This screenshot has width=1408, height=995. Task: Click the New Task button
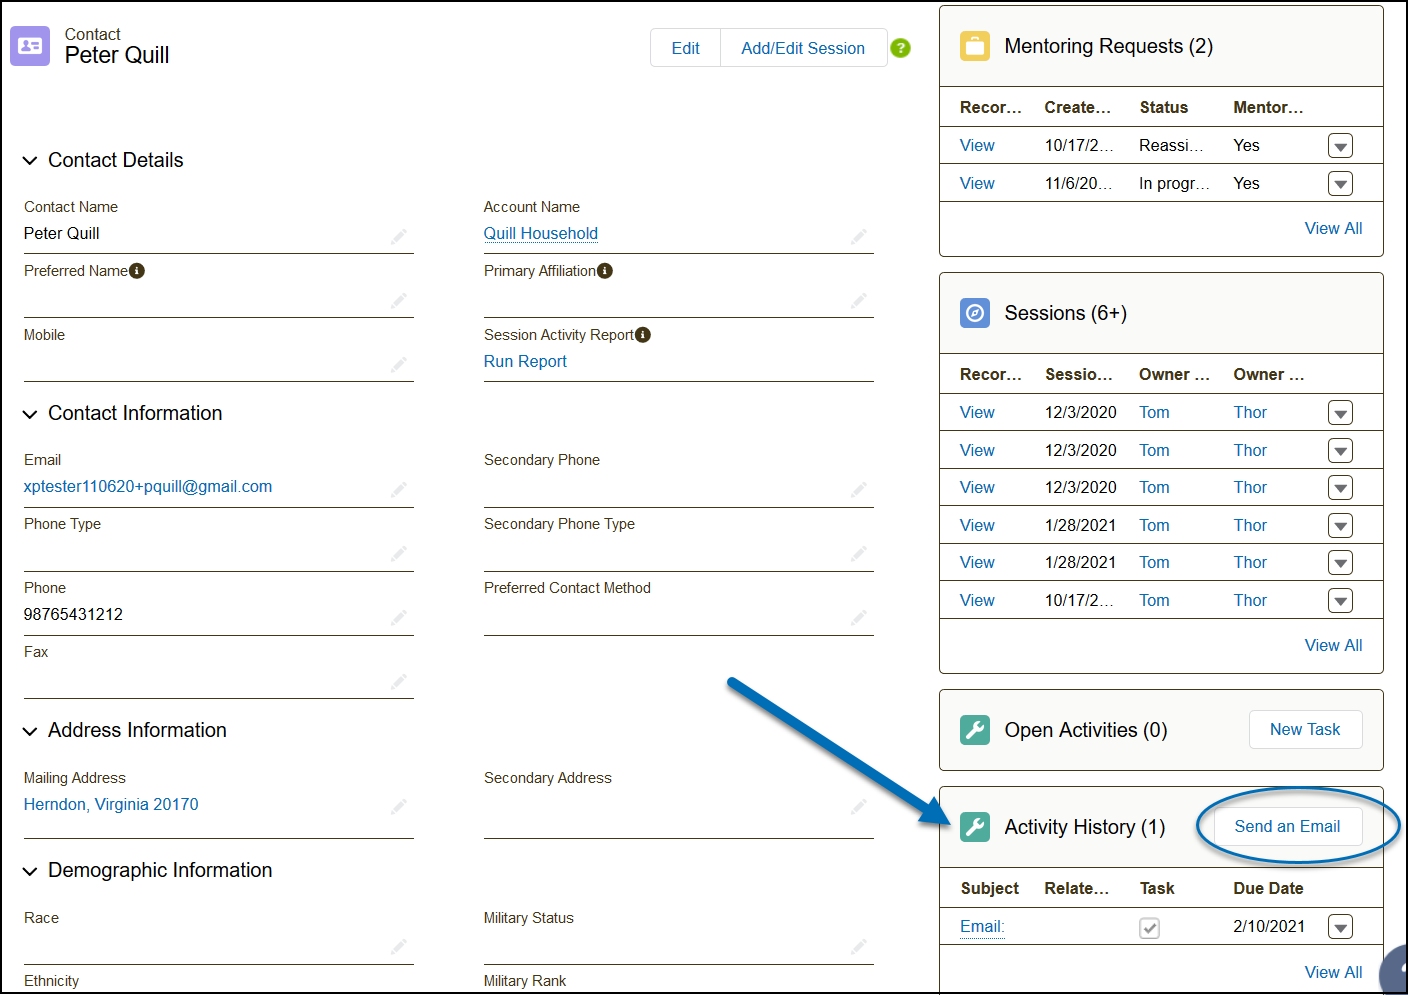coord(1304,730)
